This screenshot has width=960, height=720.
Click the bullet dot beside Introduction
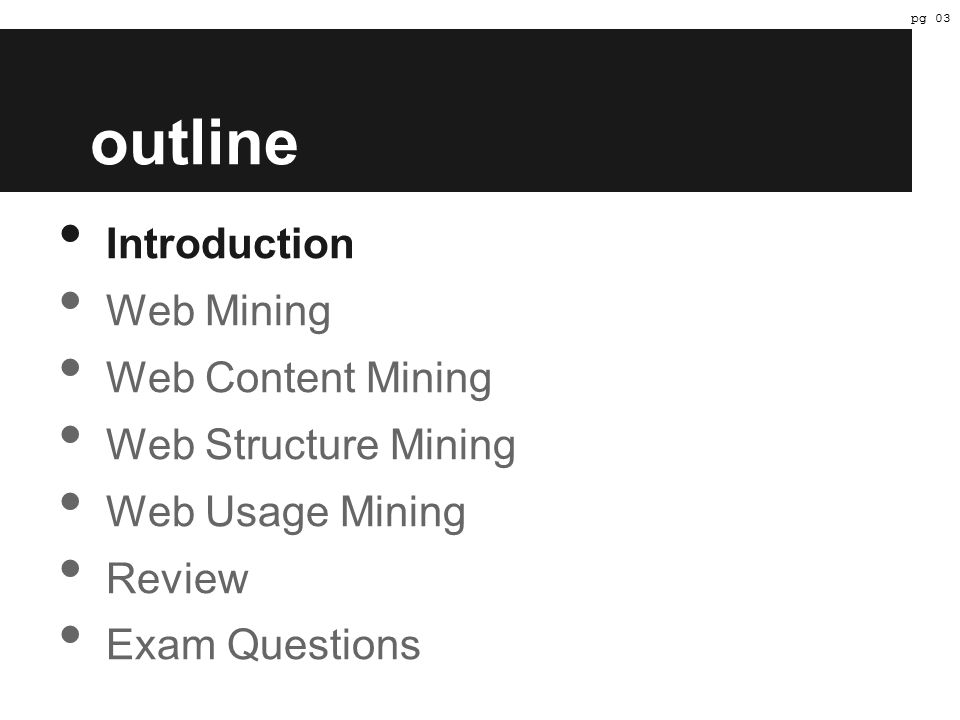tap(70, 234)
